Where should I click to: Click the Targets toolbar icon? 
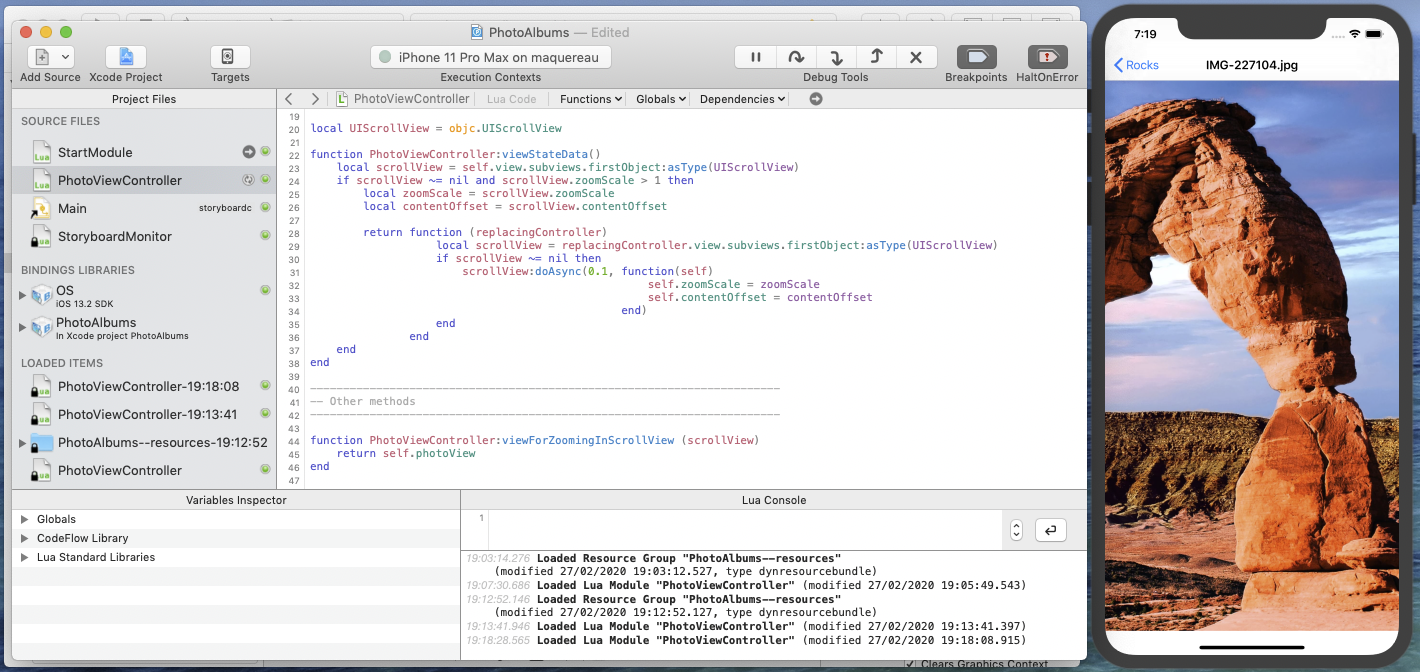[x=227, y=57]
